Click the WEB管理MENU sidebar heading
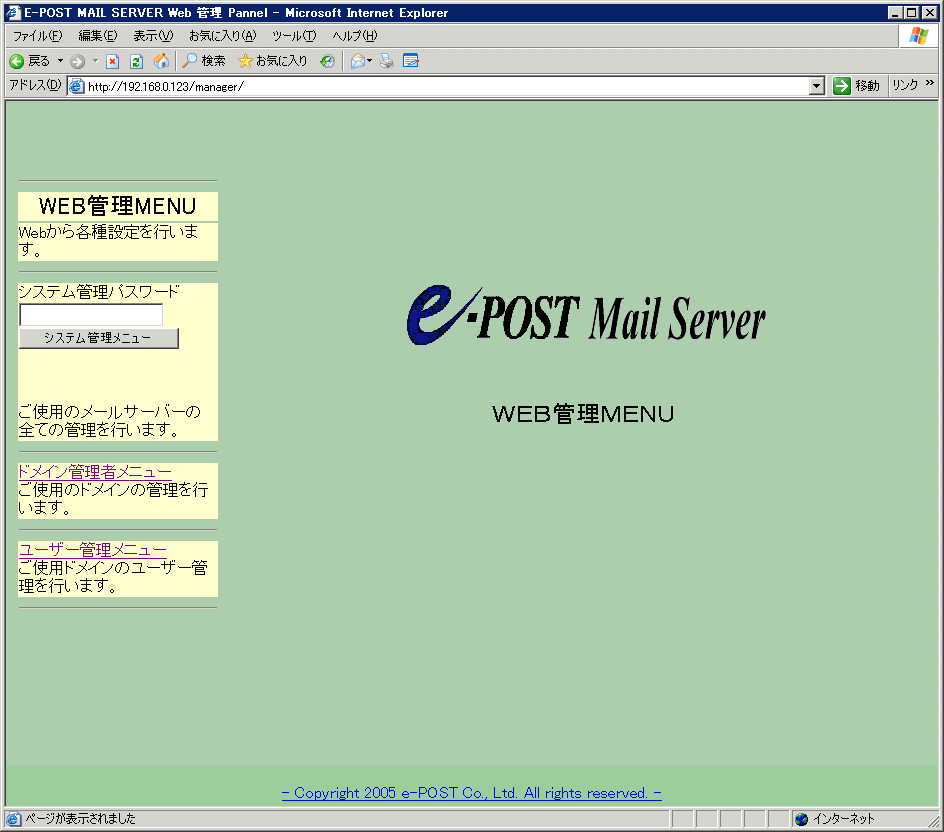The width and height of the screenshot is (944, 832). 117,206
